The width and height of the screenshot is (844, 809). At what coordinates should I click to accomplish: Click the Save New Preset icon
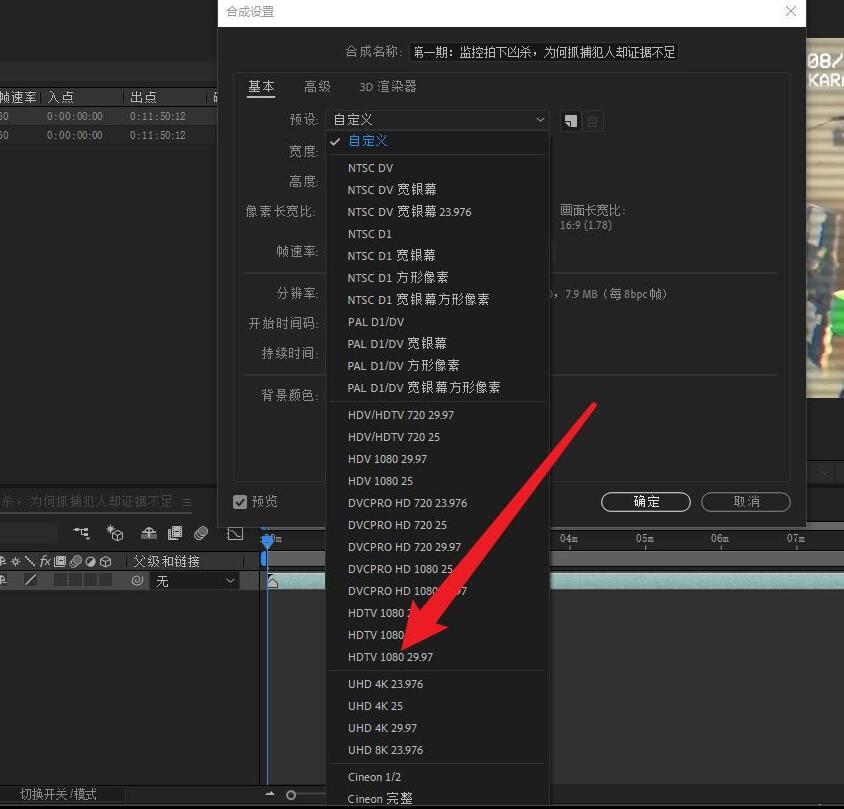(570, 120)
